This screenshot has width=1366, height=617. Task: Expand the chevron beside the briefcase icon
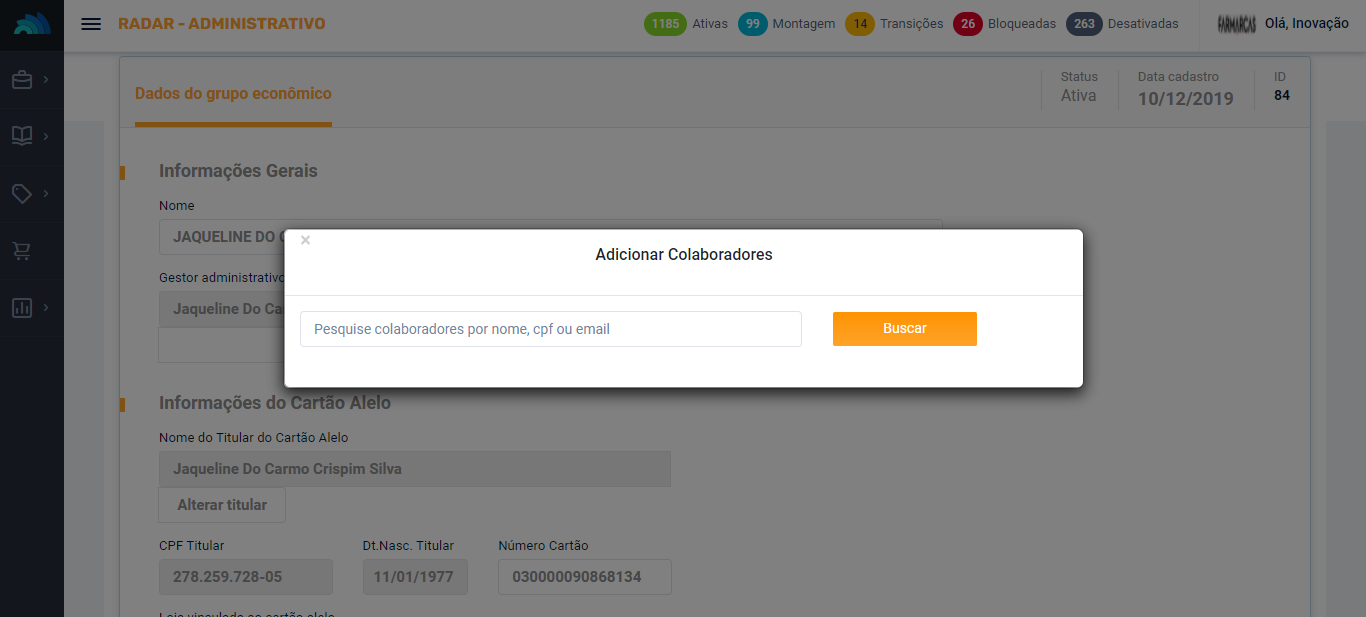click(46, 80)
